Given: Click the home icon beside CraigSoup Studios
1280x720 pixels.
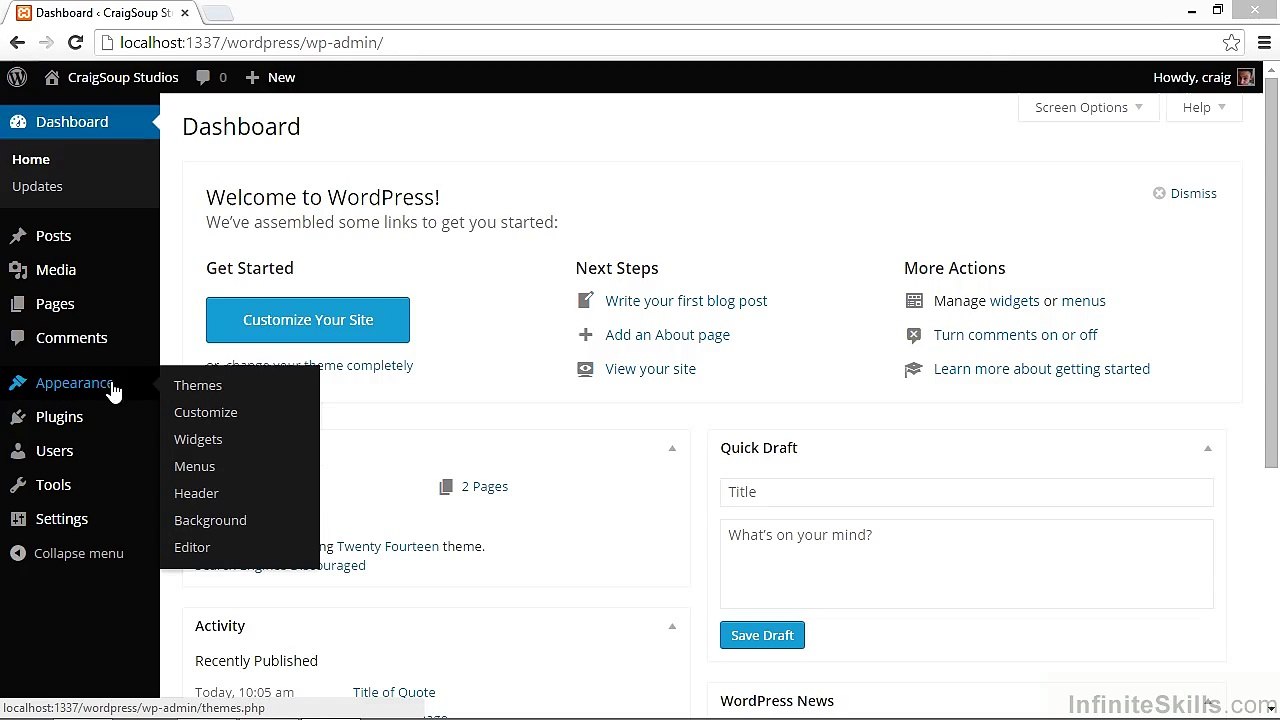Looking at the screenshot, I should tap(52, 77).
